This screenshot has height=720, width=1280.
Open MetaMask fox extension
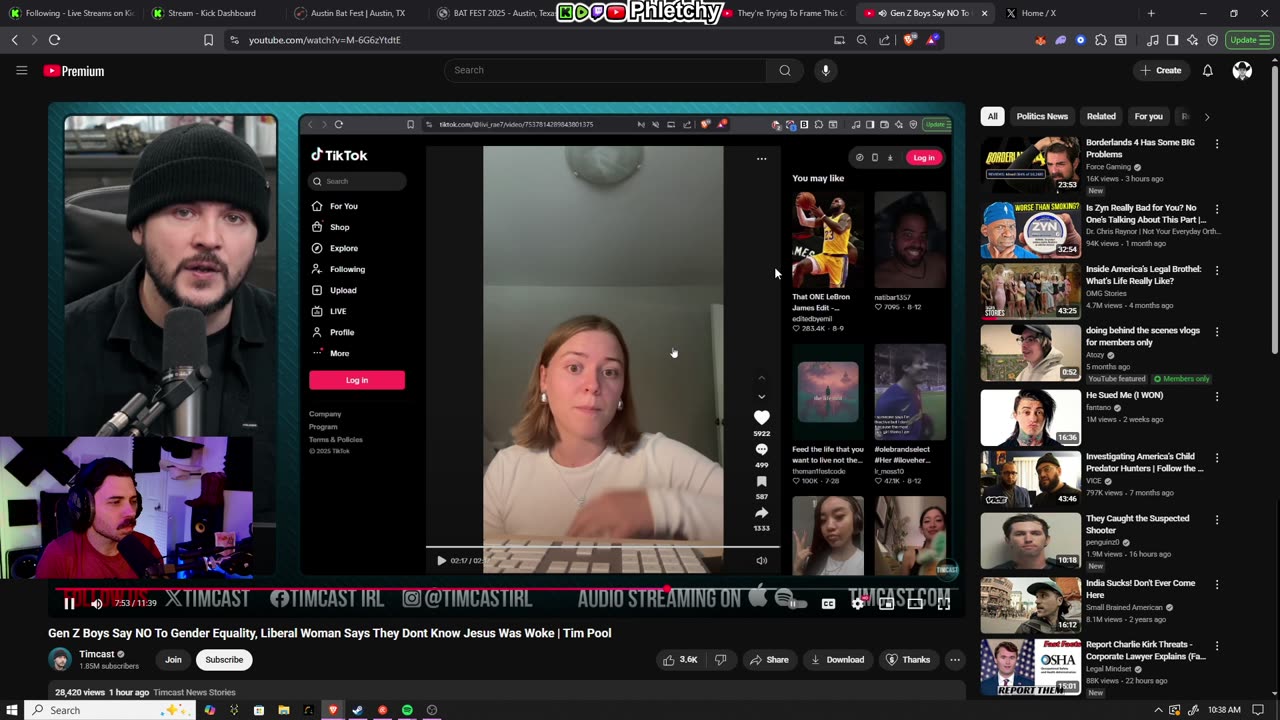pos(1040,40)
